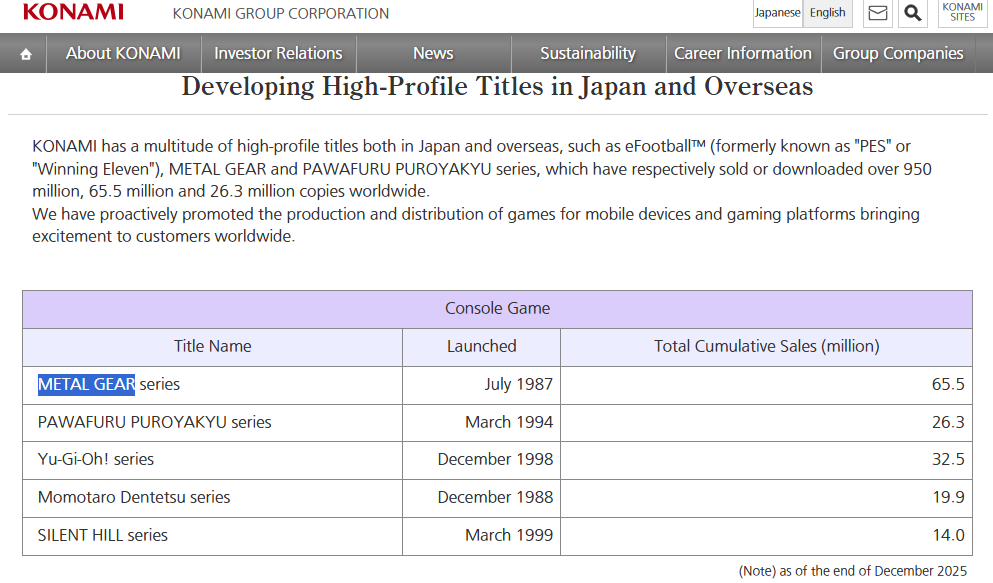Open Career Information menu
This screenshot has width=993, height=583.
[x=743, y=54]
